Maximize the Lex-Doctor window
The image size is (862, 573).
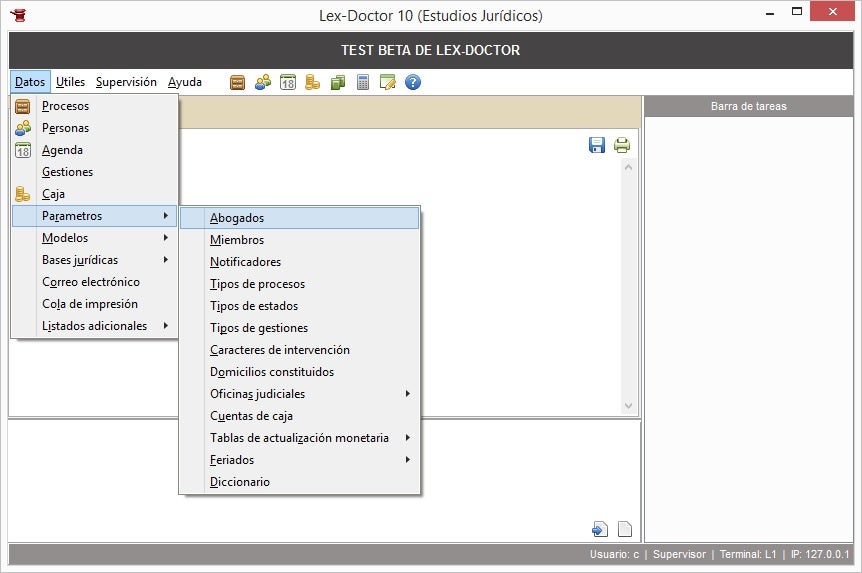click(797, 12)
